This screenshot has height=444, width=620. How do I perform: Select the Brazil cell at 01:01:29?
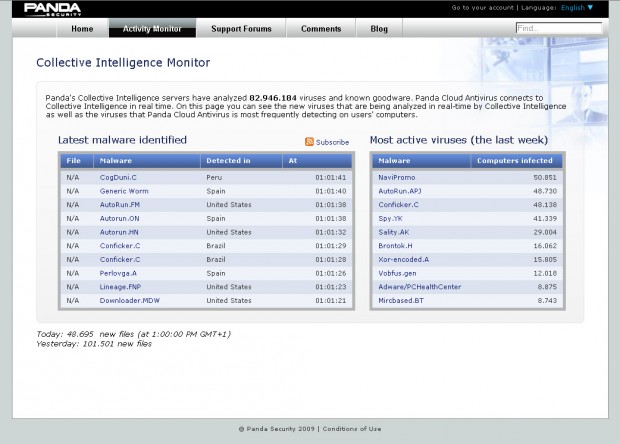pyautogui.click(x=215, y=246)
